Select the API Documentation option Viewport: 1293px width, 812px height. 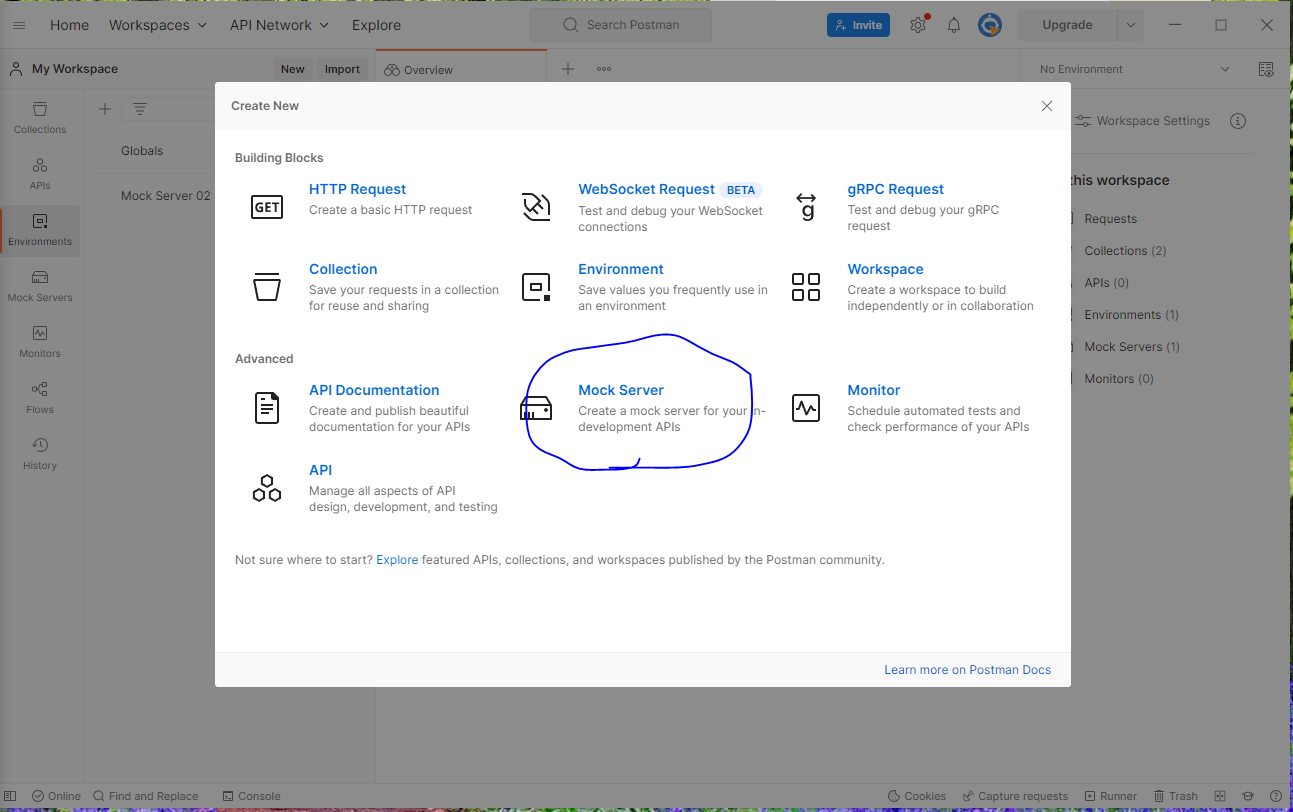374,390
